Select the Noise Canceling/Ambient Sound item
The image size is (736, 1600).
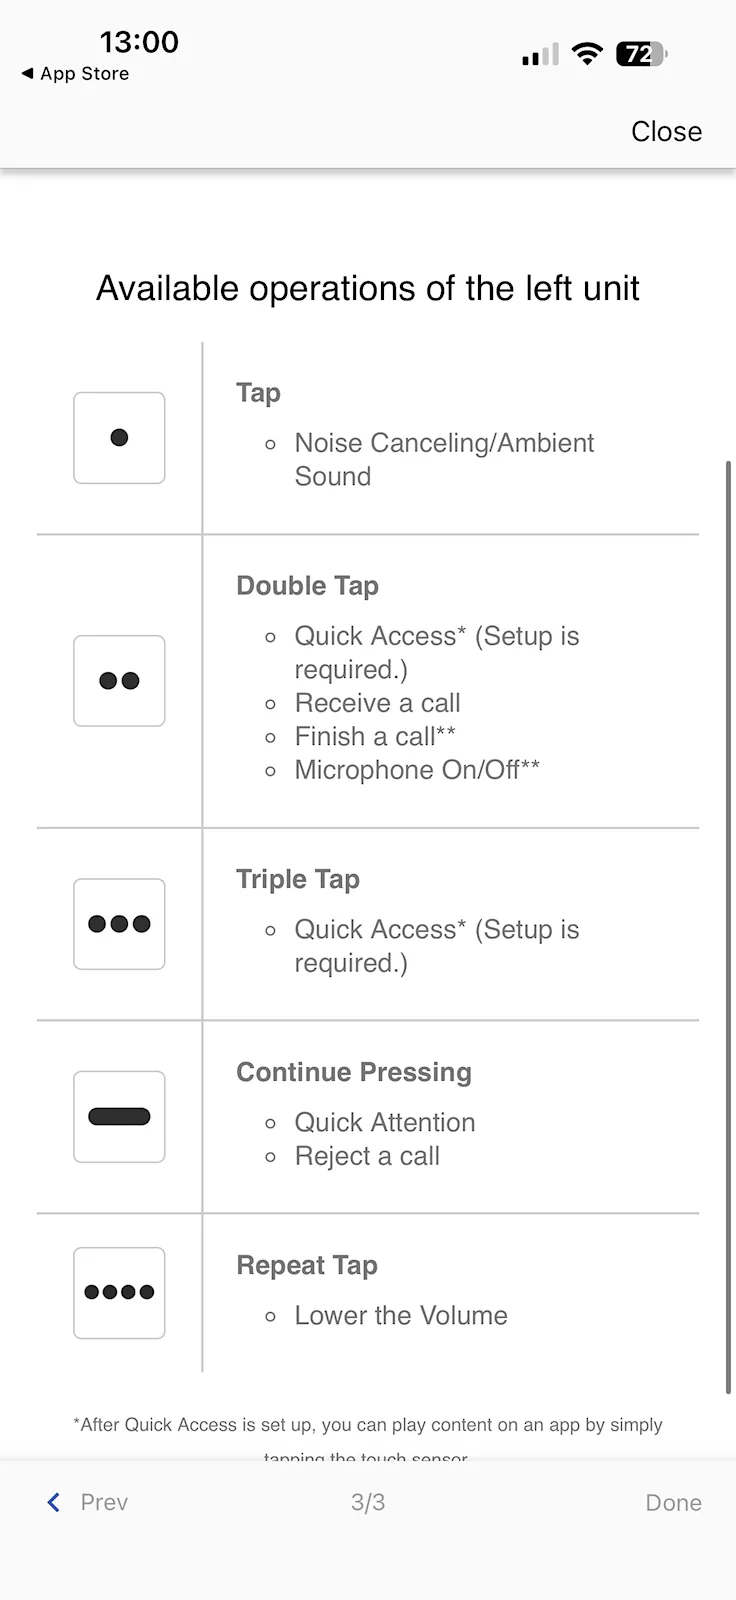click(443, 459)
